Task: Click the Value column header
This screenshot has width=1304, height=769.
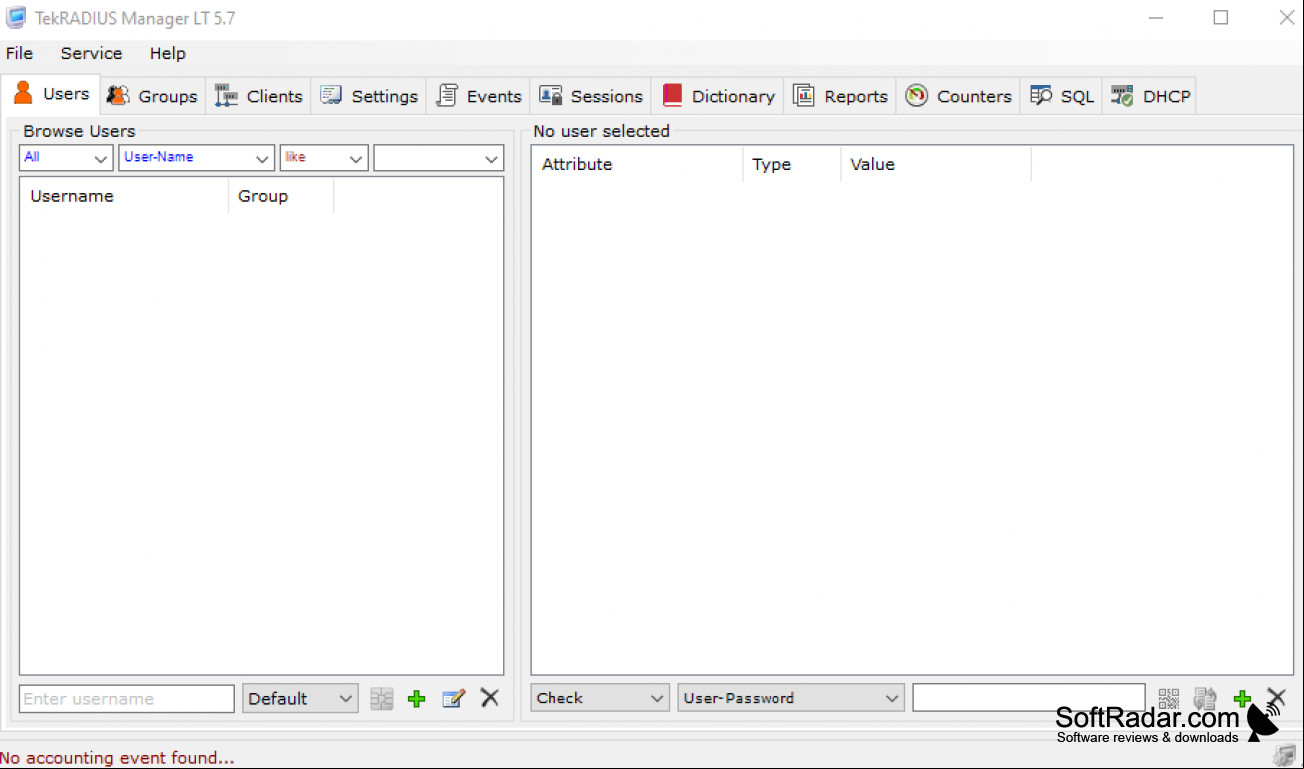Action: click(x=936, y=165)
